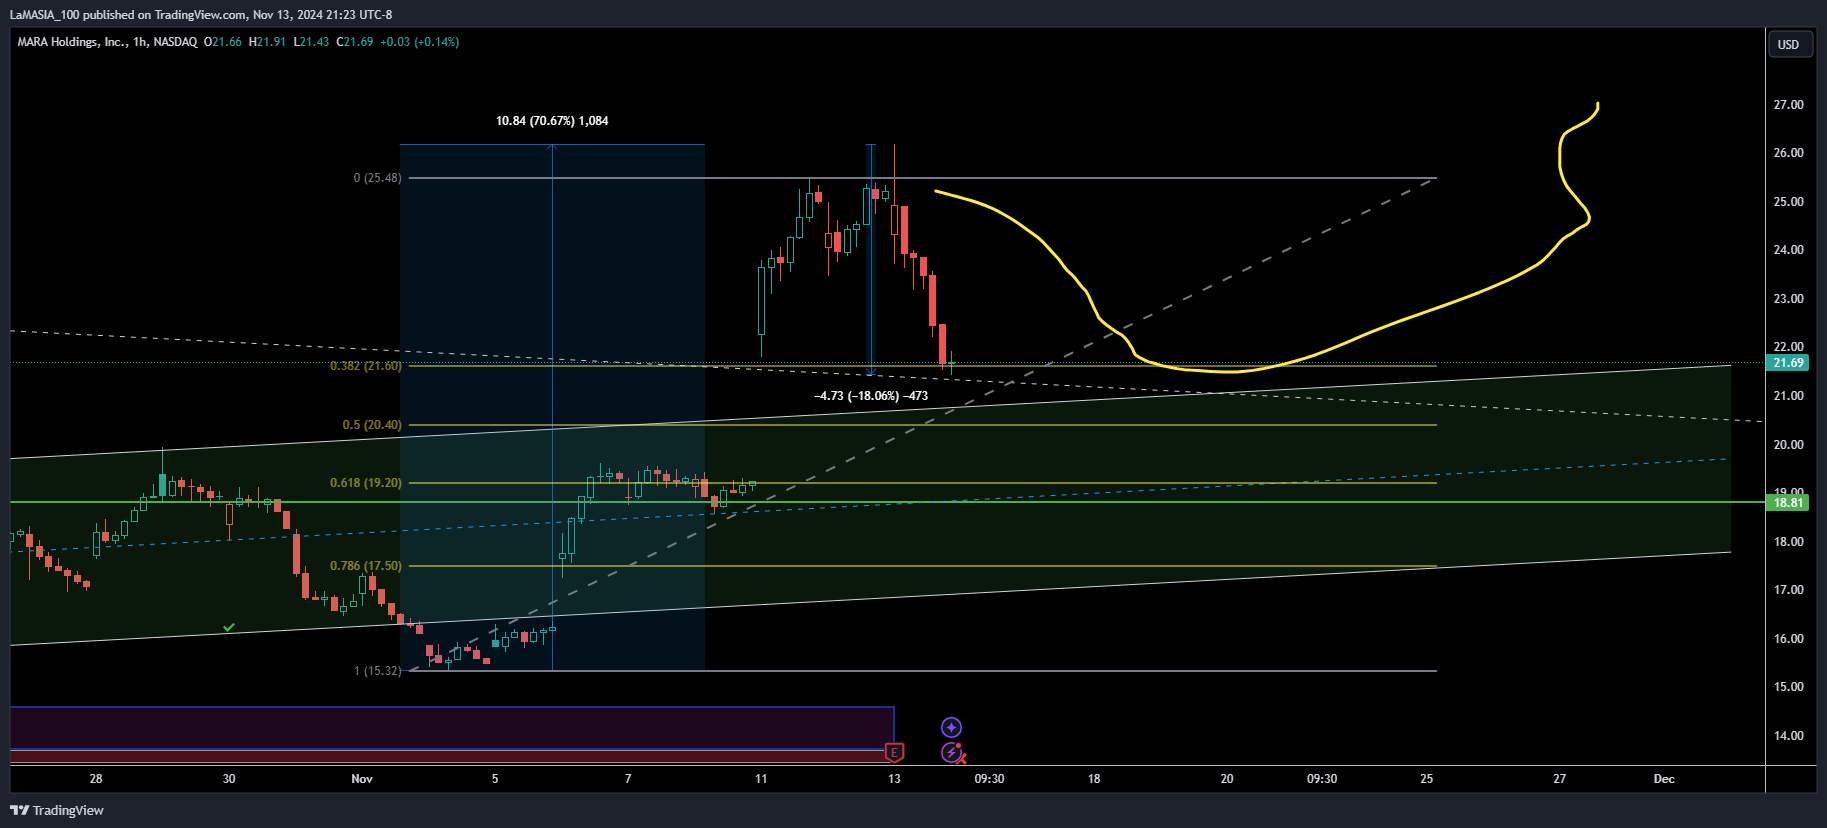Select the Fib level label 0 (25.48)
This screenshot has height=828, width=1827.
[377, 178]
